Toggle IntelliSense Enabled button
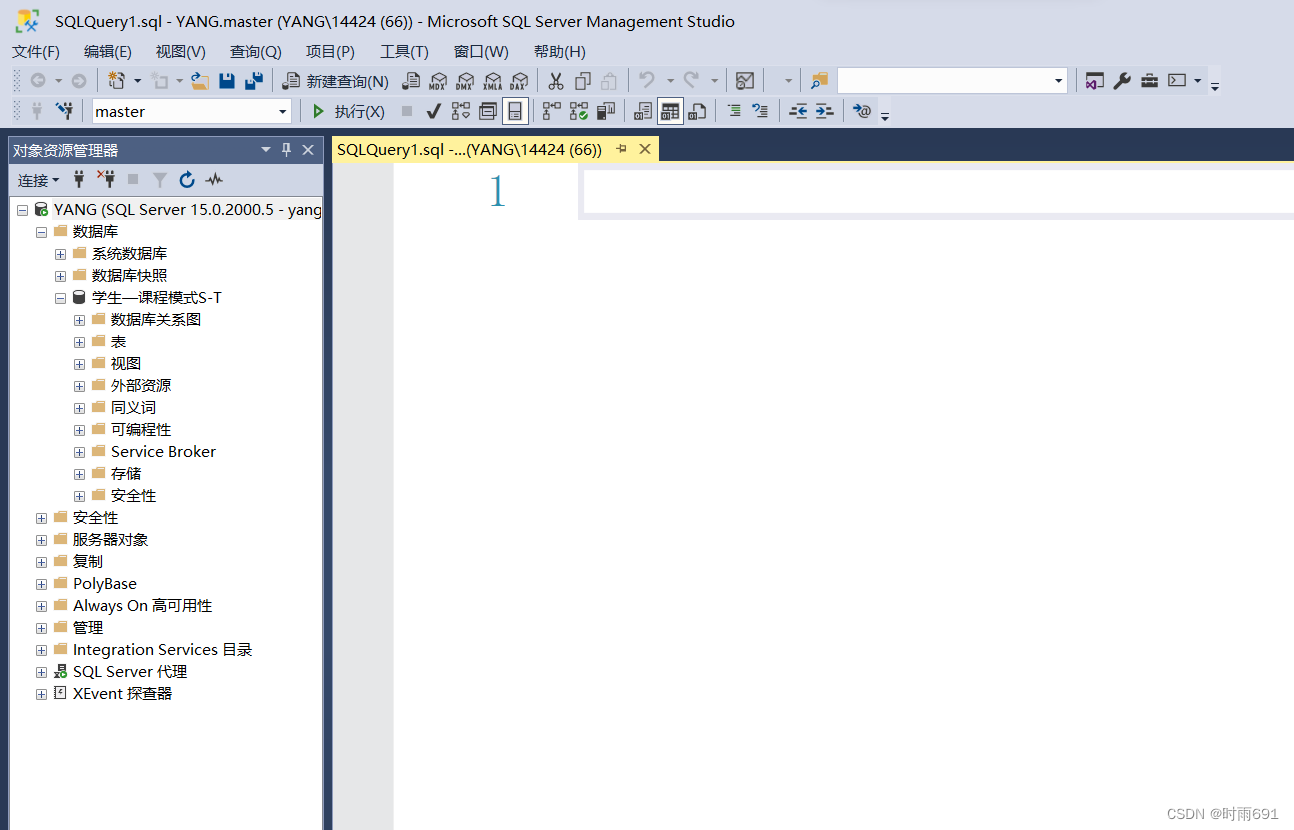 [515, 111]
